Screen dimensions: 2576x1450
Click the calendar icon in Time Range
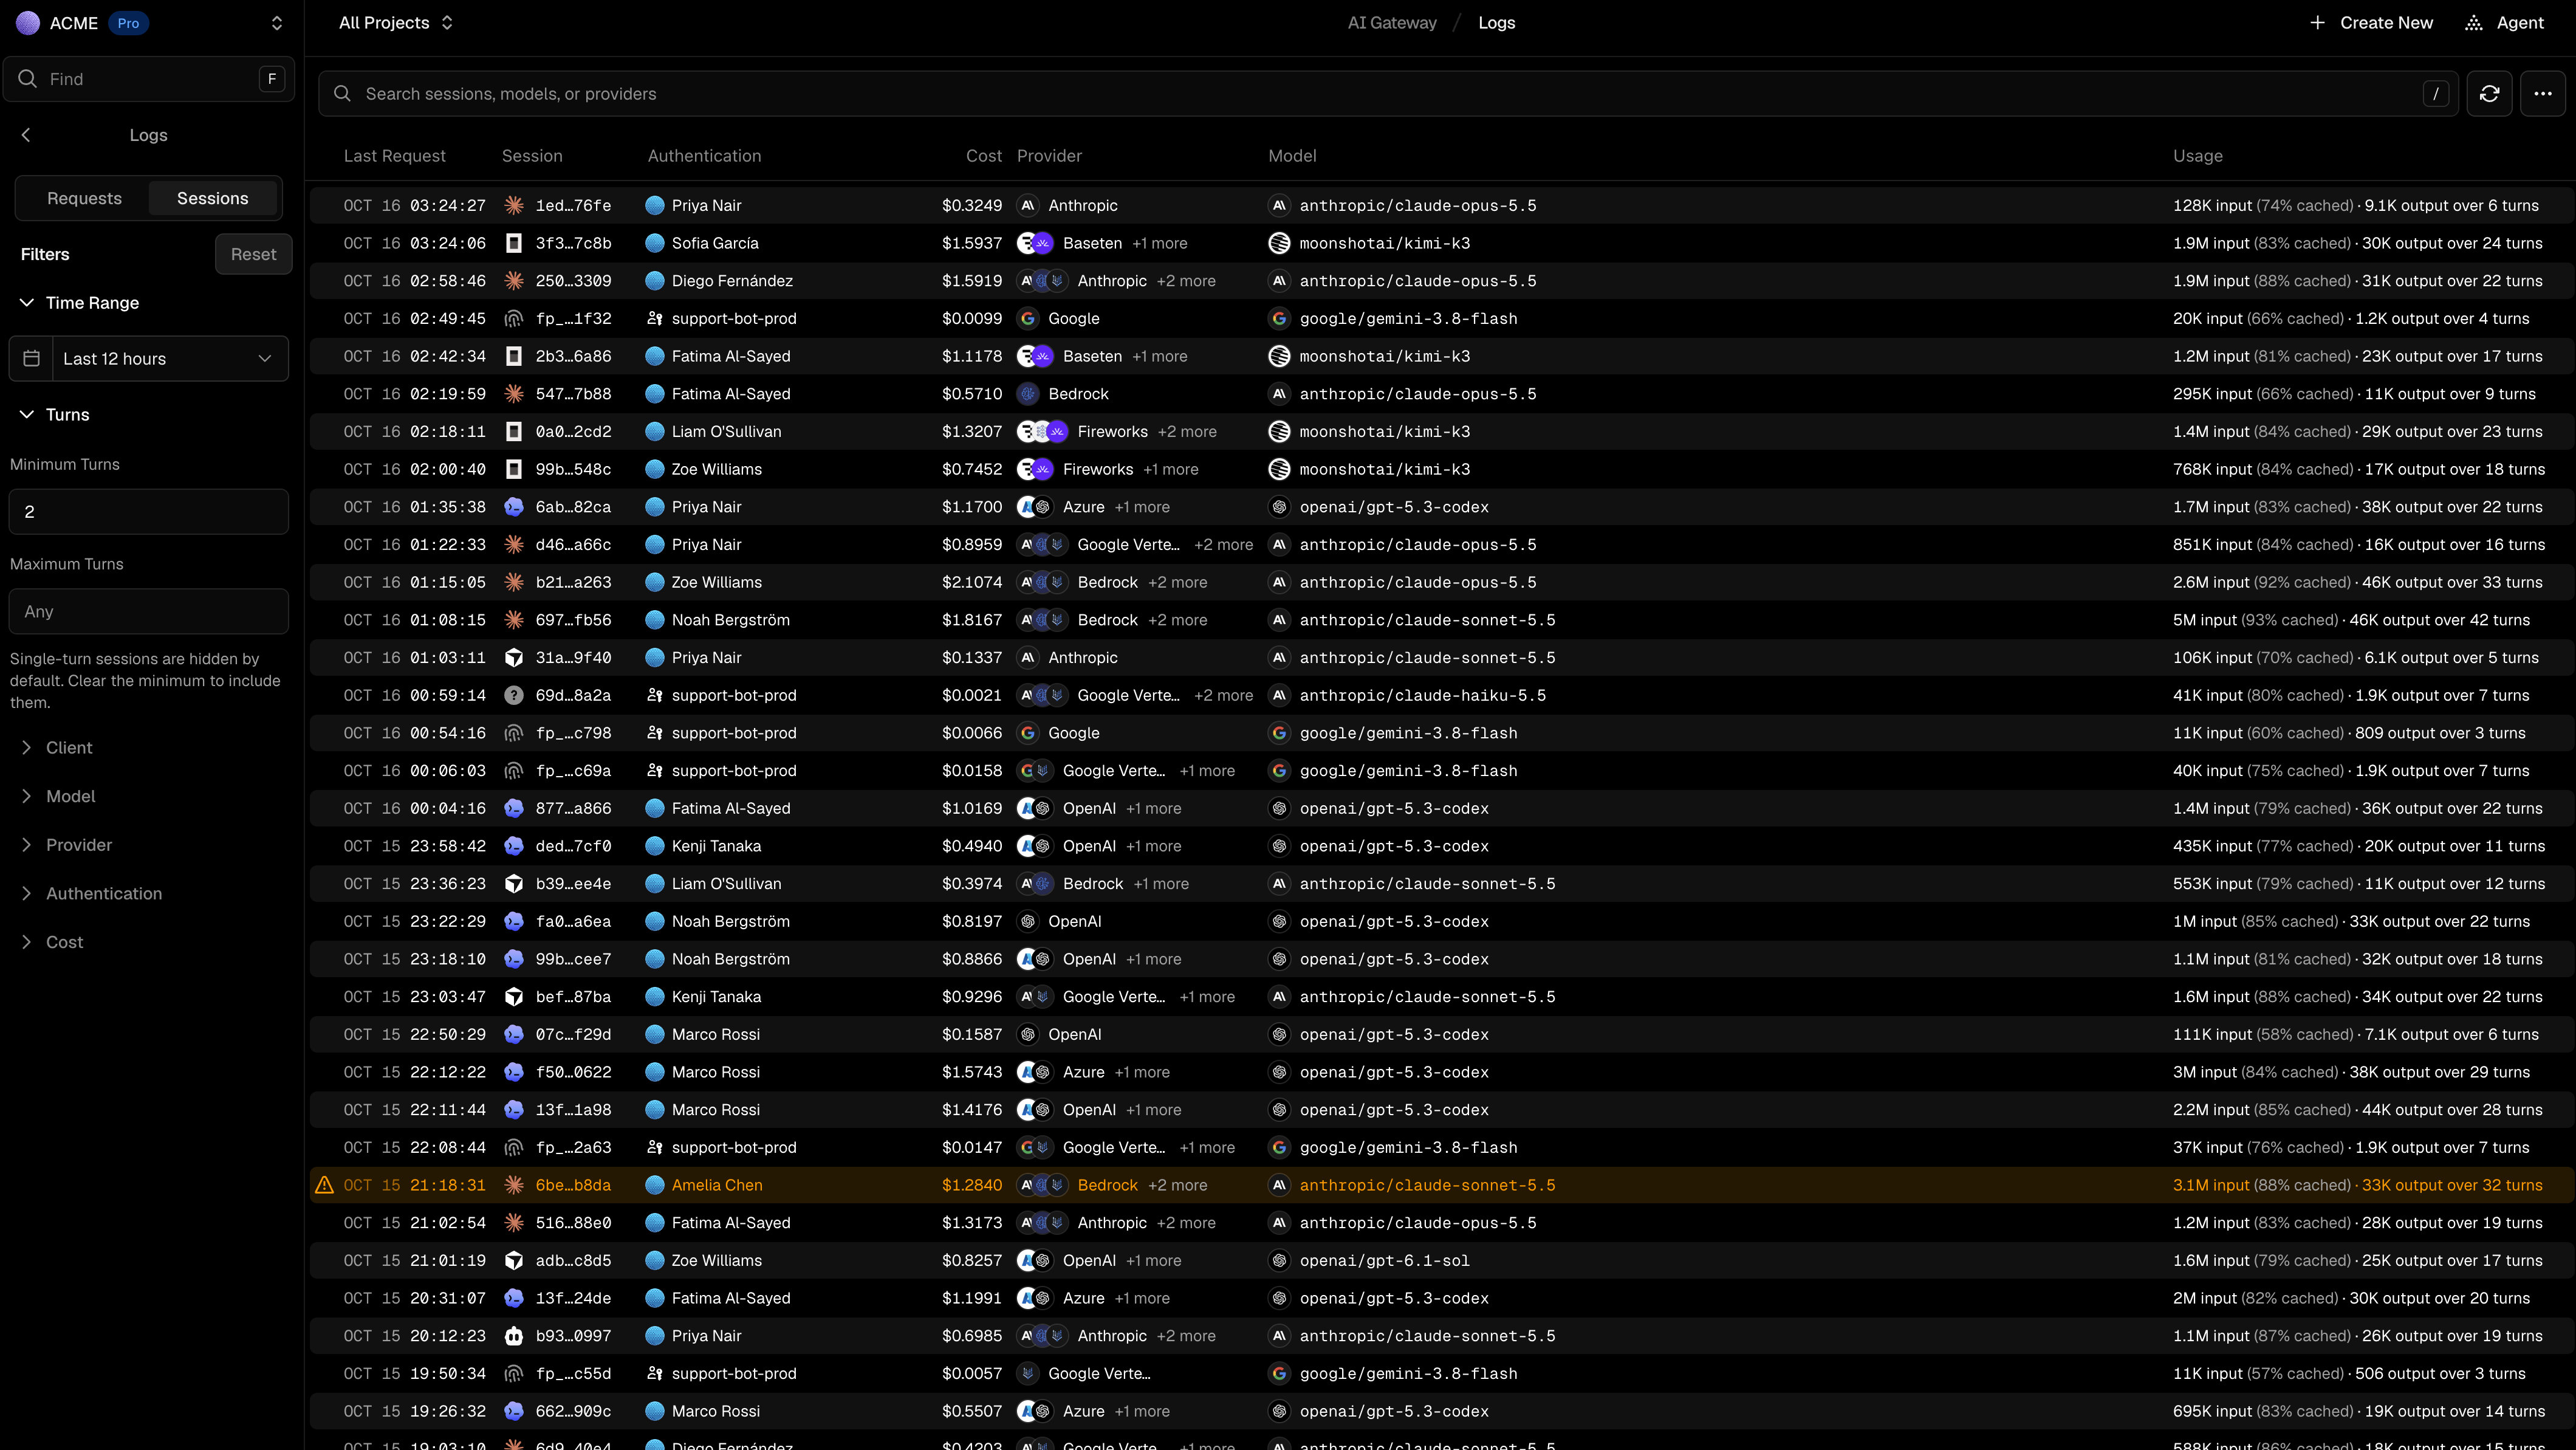[x=31, y=358]
